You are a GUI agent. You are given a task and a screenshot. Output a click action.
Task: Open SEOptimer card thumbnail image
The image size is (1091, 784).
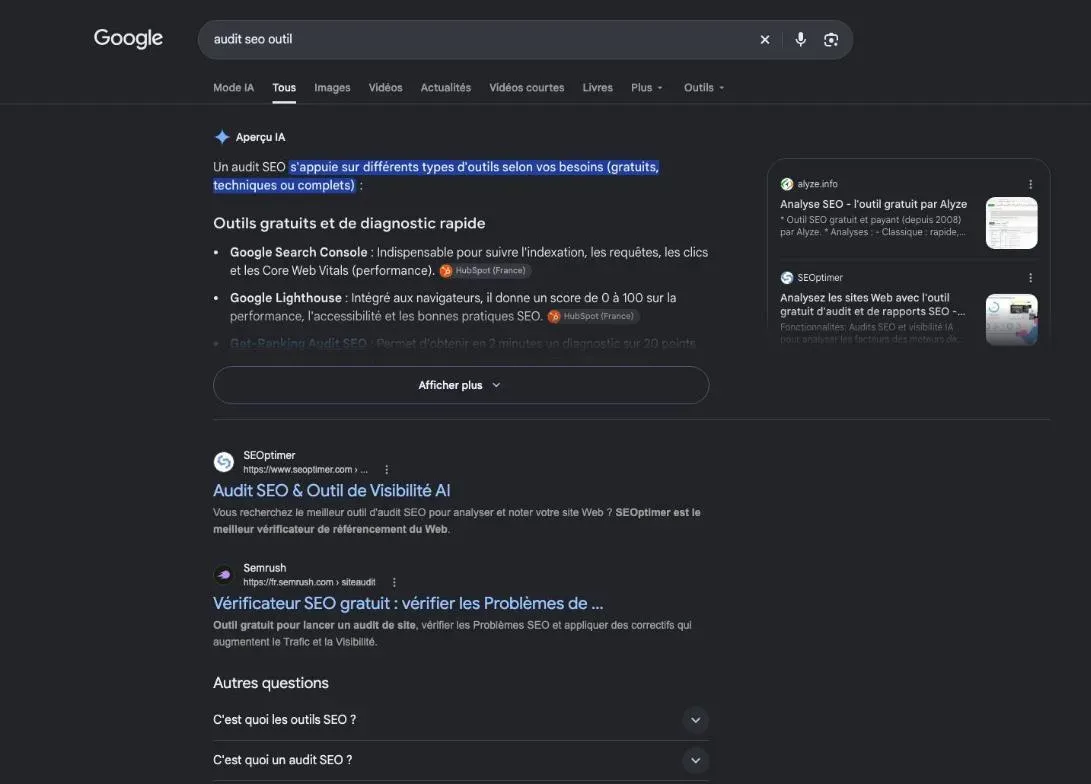coord(1011,319)
